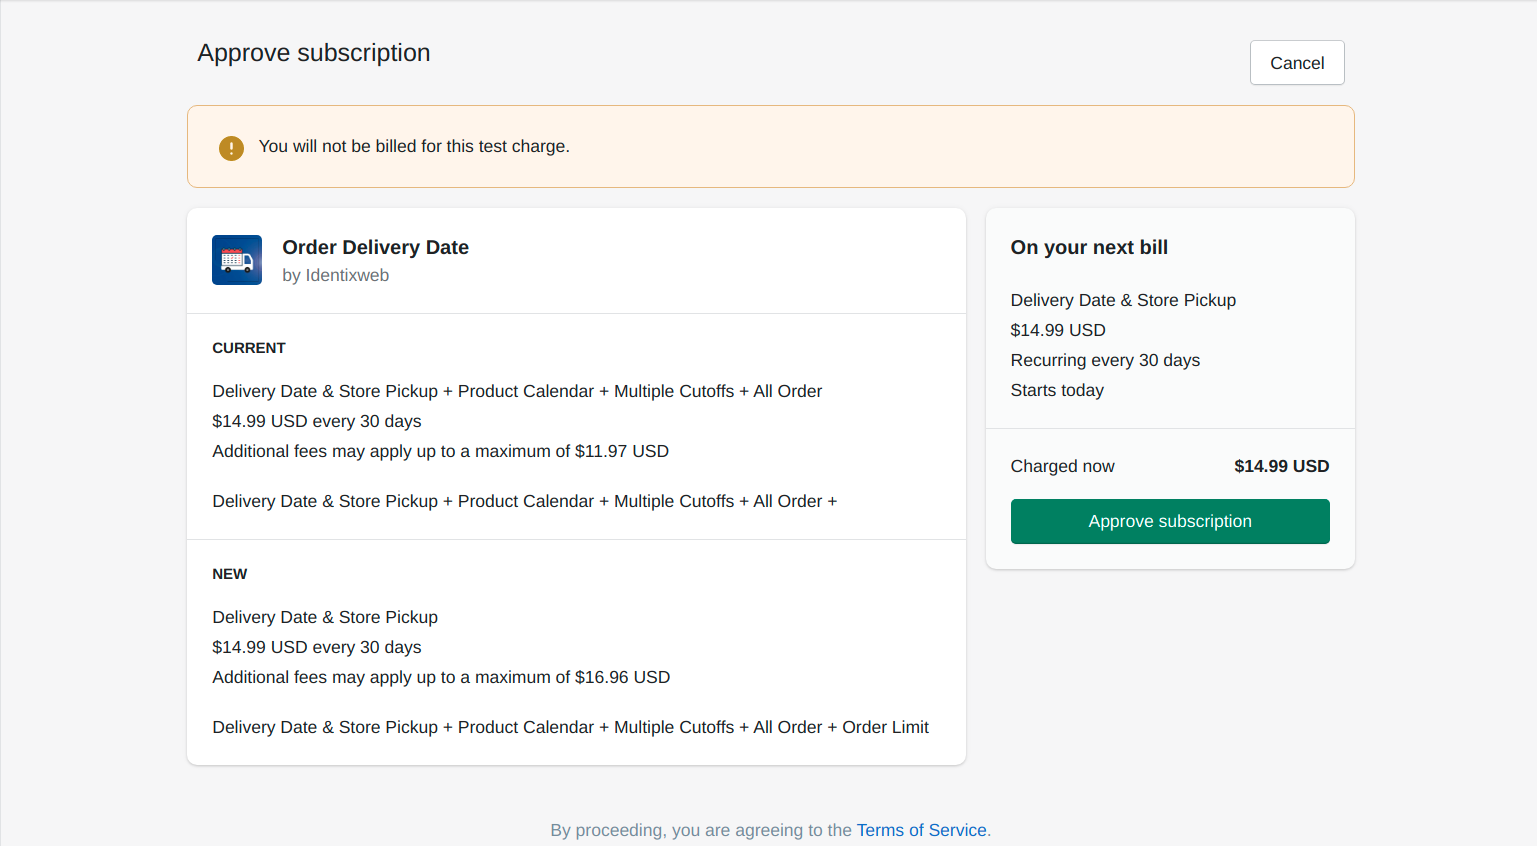Screen dimensions: 1537x846
Task: Open the Terms of Service link
Action: [921, 830]
